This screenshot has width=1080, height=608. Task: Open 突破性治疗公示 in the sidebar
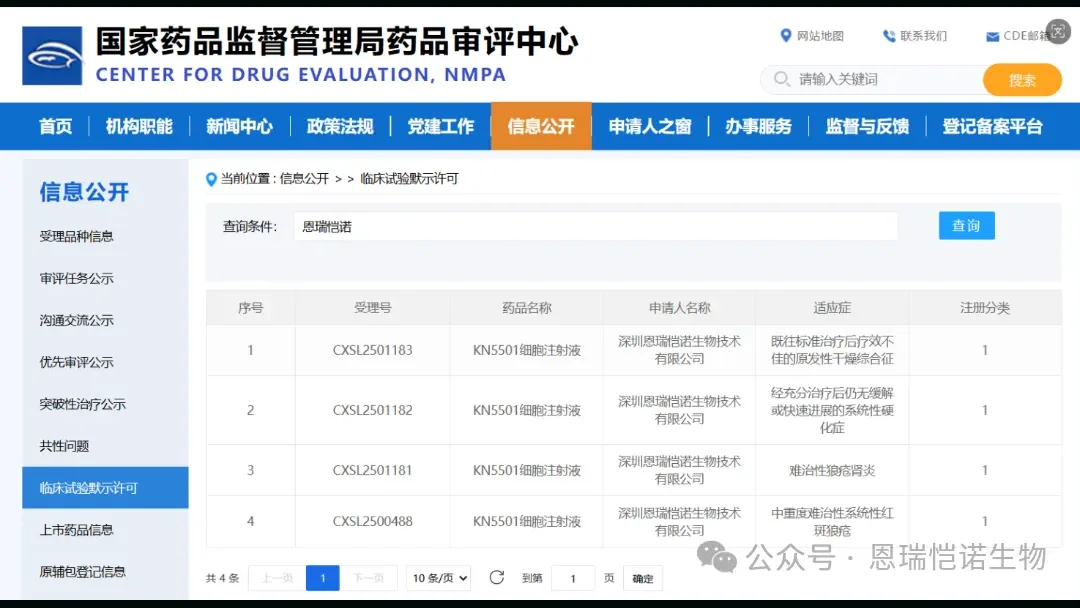pos(83,404)
